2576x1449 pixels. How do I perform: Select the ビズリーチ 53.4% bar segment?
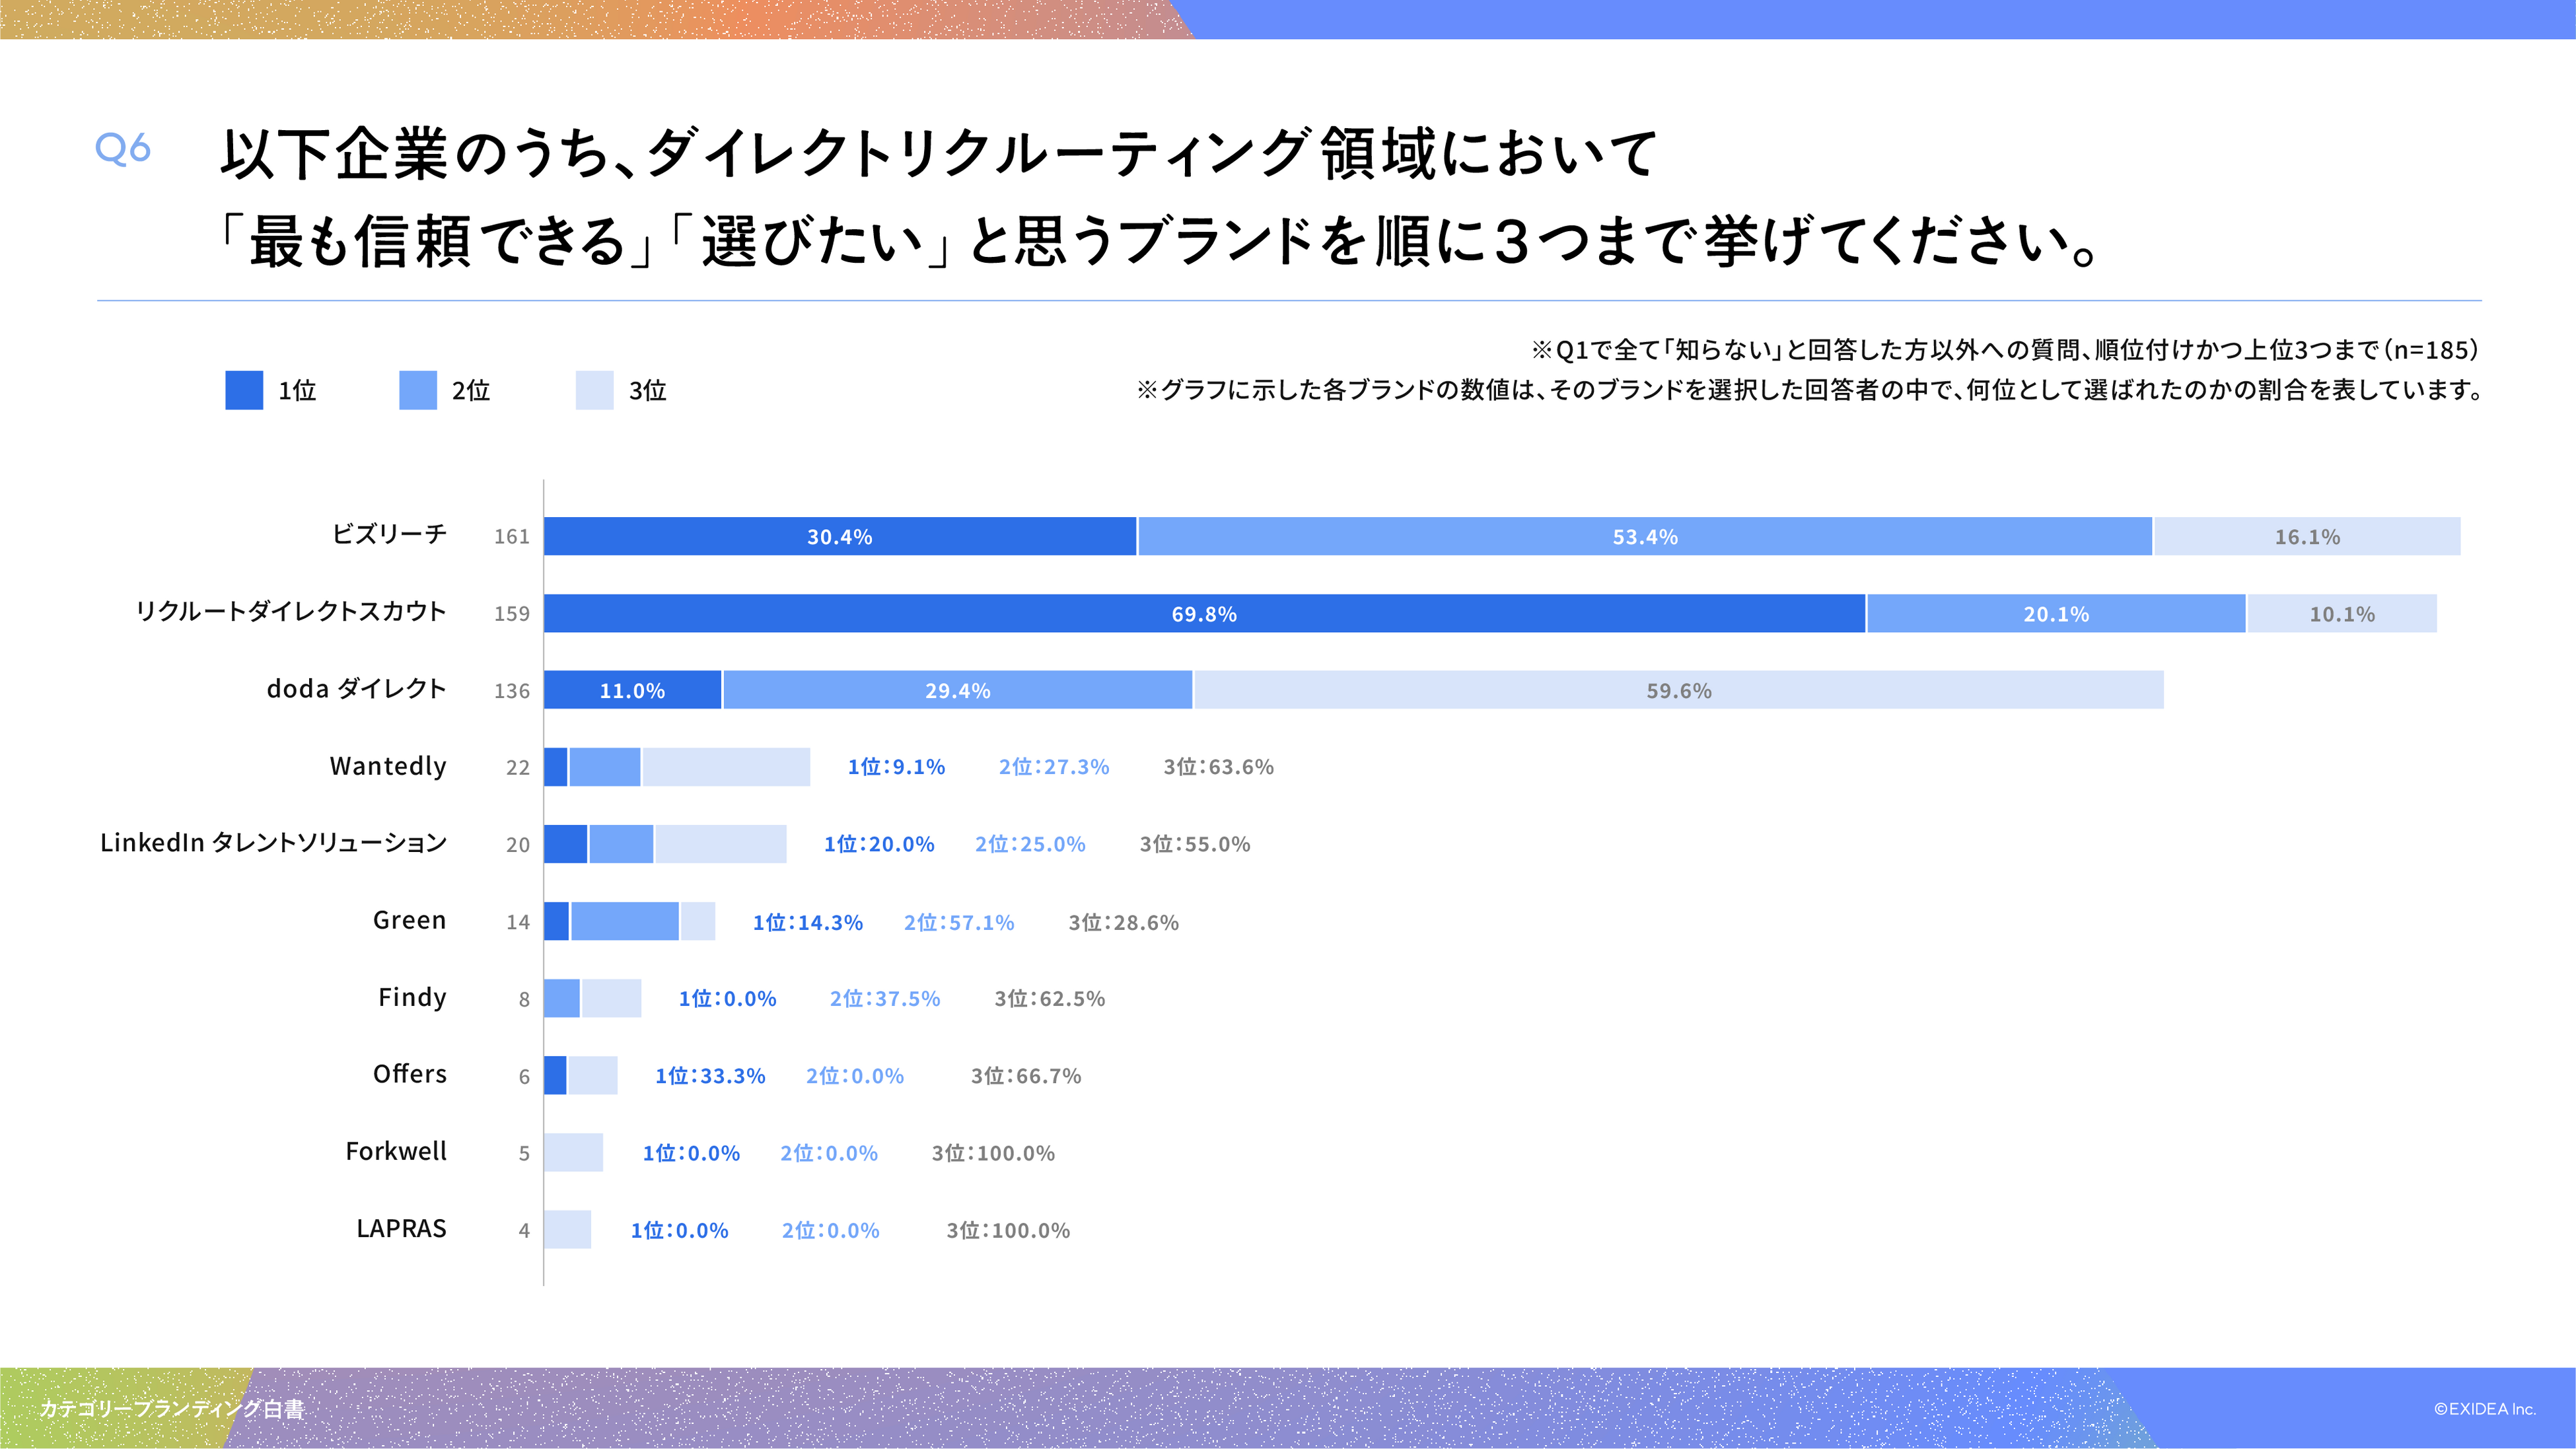(x=1644, y=537)
